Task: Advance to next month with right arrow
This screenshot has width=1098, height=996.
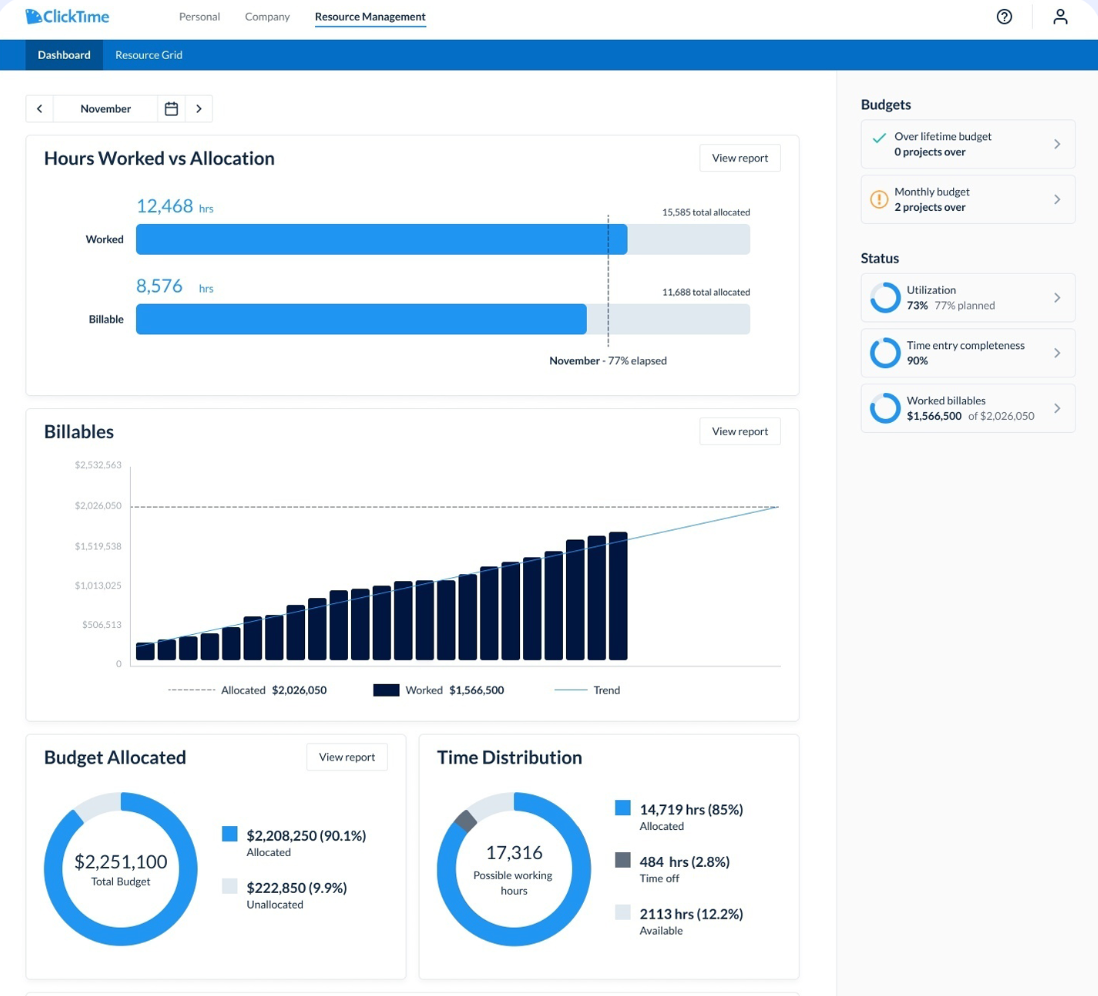Action: point(198,108)
